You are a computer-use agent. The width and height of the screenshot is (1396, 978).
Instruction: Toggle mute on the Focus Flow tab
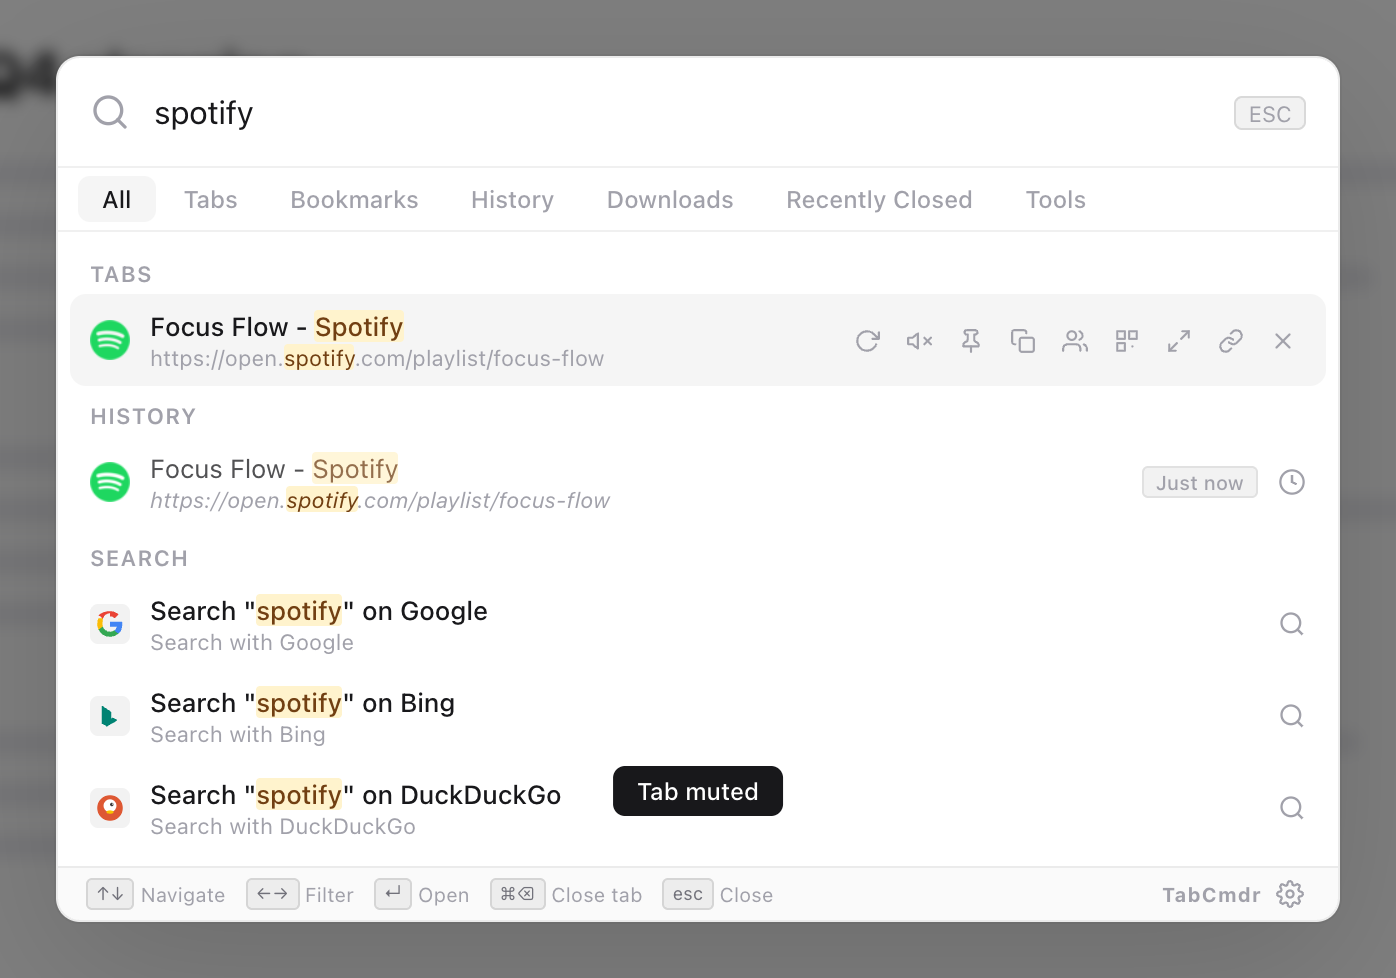click(x=919, y=341)
